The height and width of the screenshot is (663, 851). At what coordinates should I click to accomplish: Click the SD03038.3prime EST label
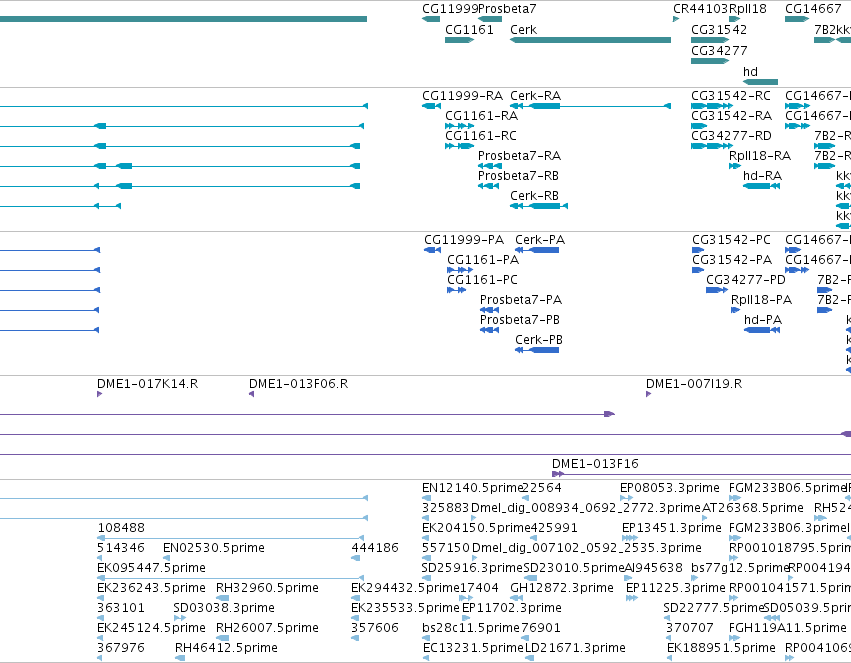click(224, 608)
